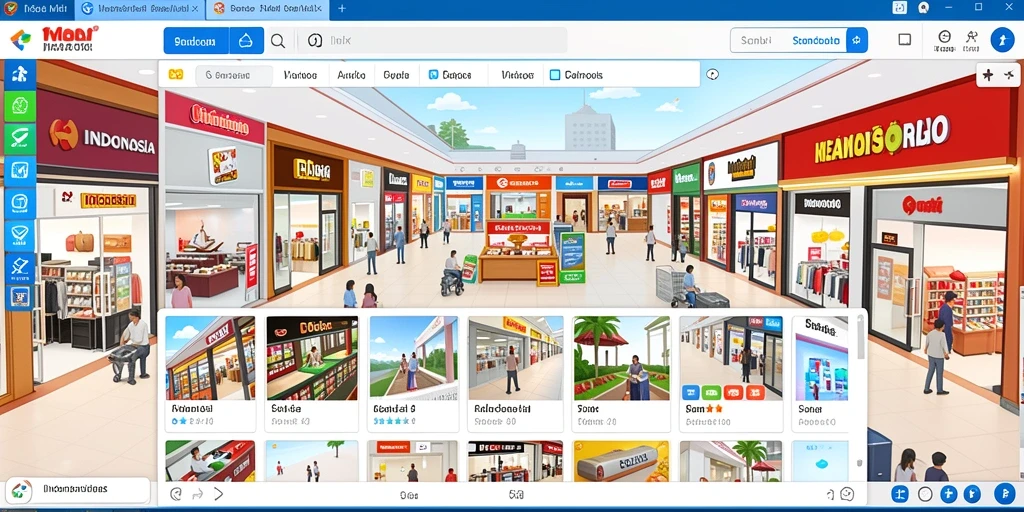Open the thumbnail of people walking on a path
The image size is (1024, 512).
click(413, 358)
